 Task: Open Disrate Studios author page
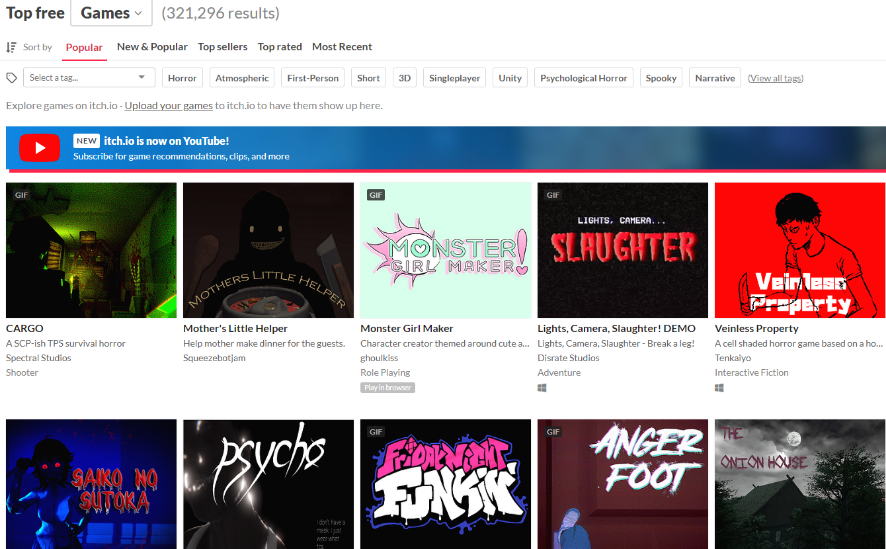[x=568, y=358]
